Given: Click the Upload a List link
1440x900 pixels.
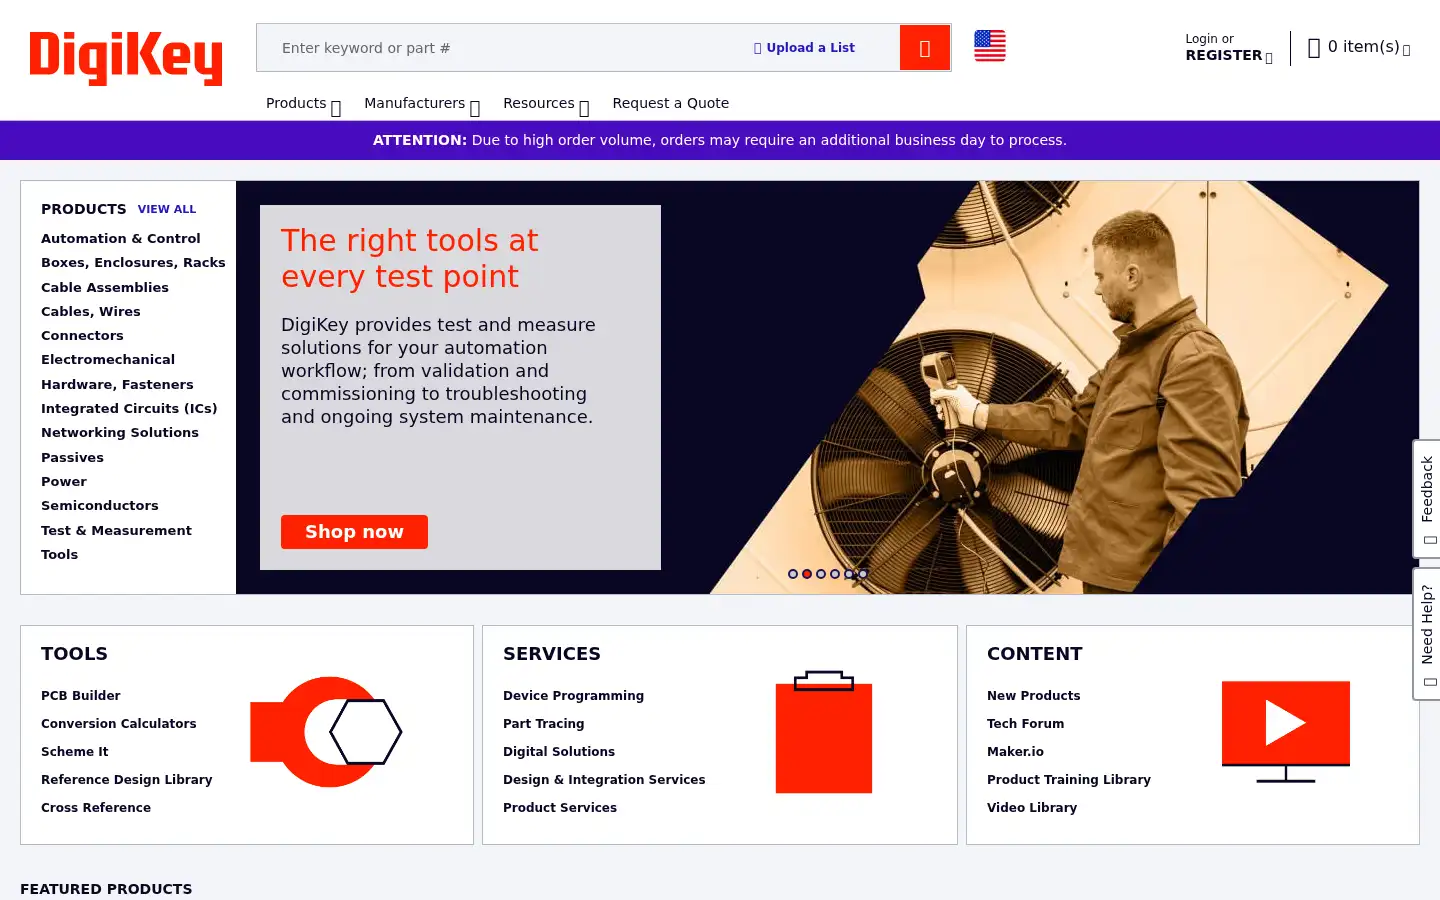Looking at the screenshot, I should [x=804, y=48].
